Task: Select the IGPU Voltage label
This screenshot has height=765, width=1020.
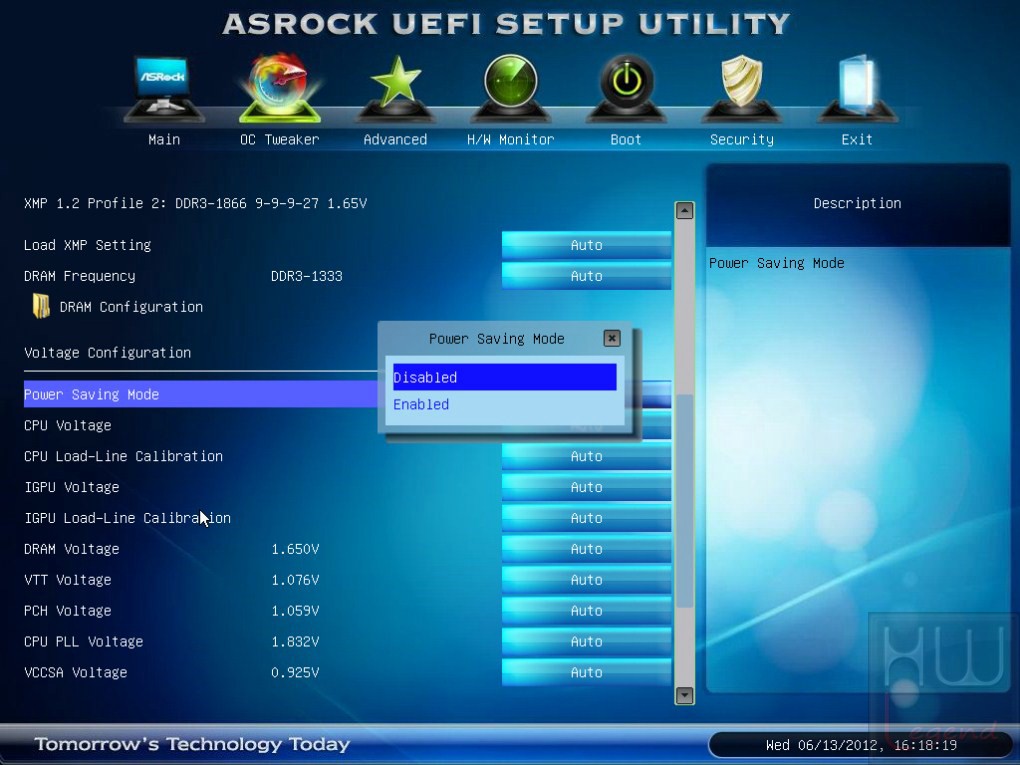Action: click(x=72, y=487)
